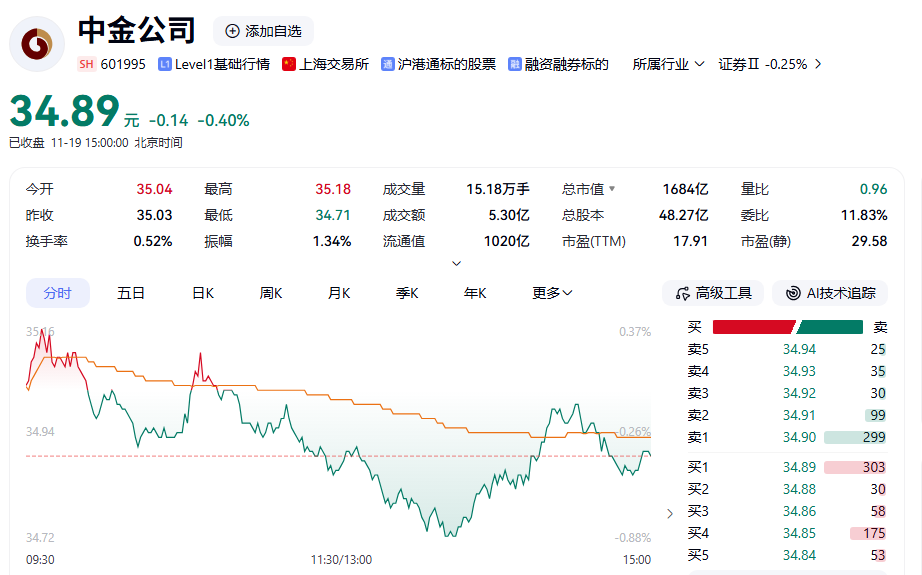The image size is (922, 575).
Task: Click the 分时 intraday tab button
Action: click(x=57, y=293)
